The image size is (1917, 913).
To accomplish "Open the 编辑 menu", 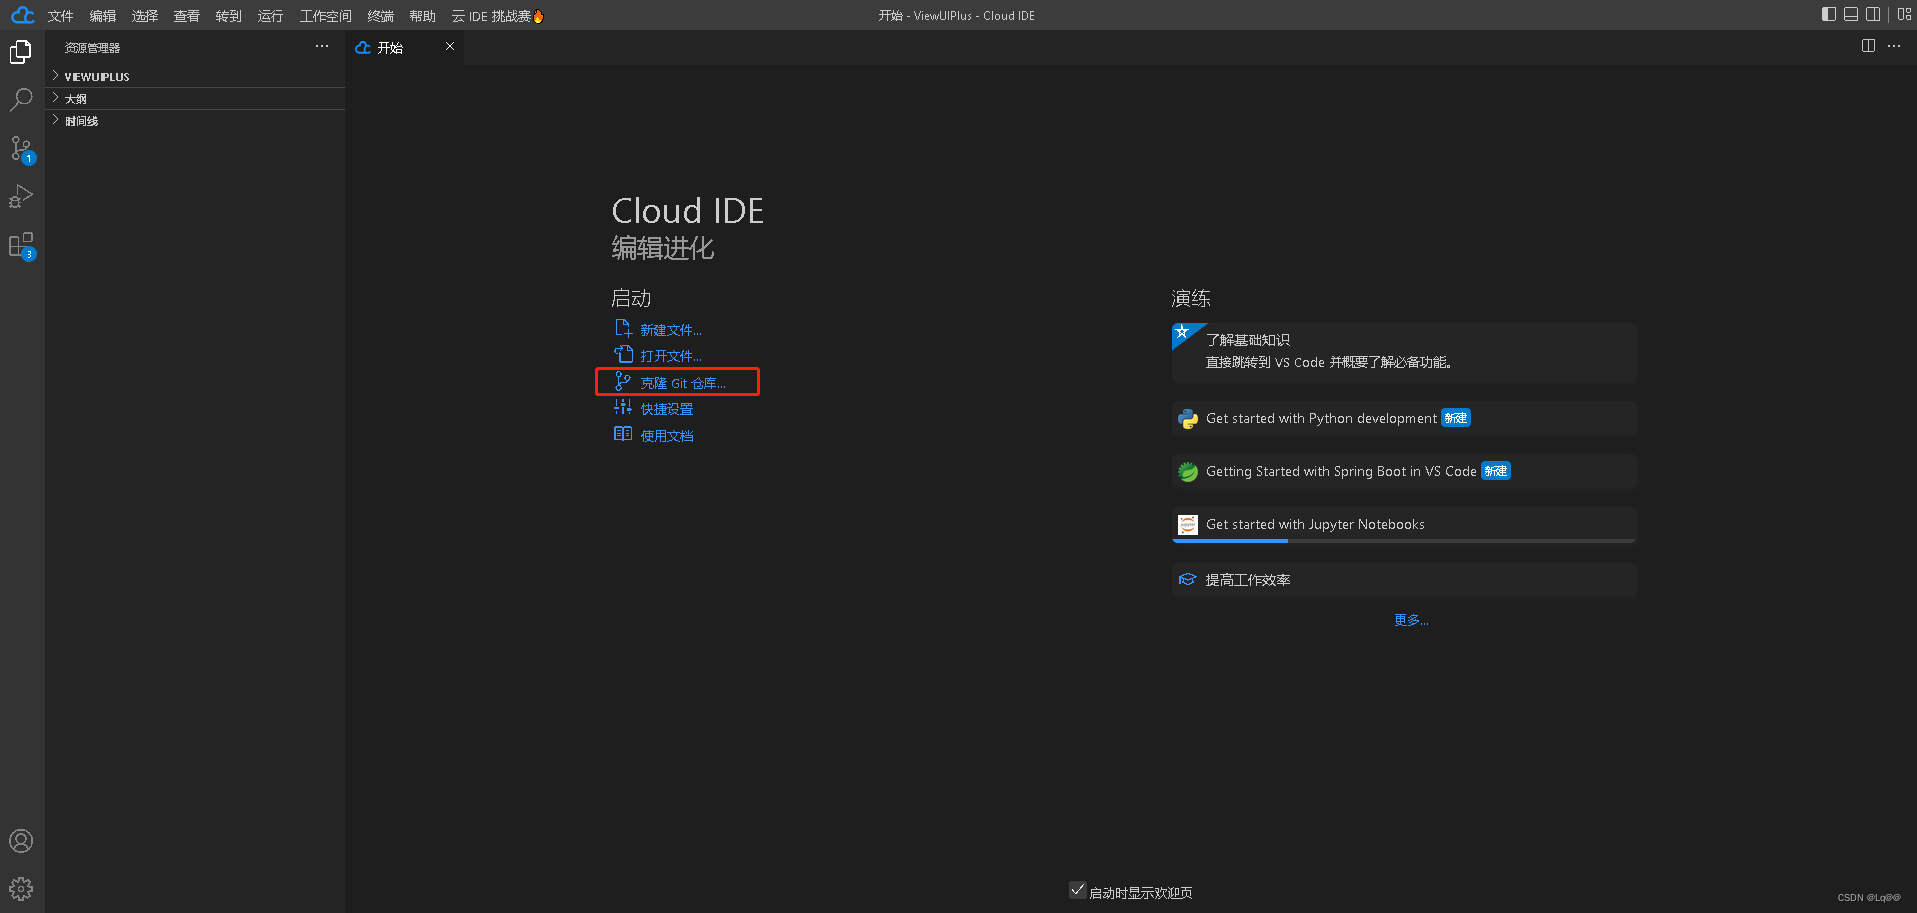I will tap(103, 16).
